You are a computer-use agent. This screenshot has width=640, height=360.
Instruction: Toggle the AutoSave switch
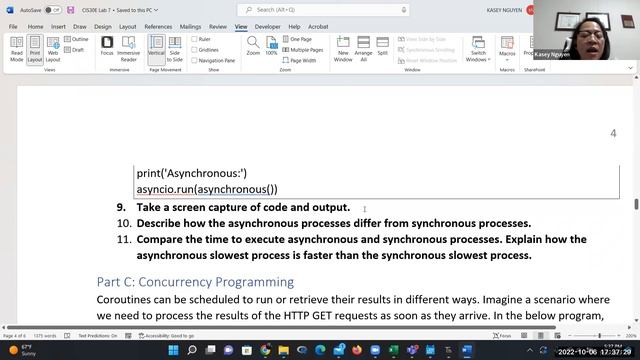(53, 10)
